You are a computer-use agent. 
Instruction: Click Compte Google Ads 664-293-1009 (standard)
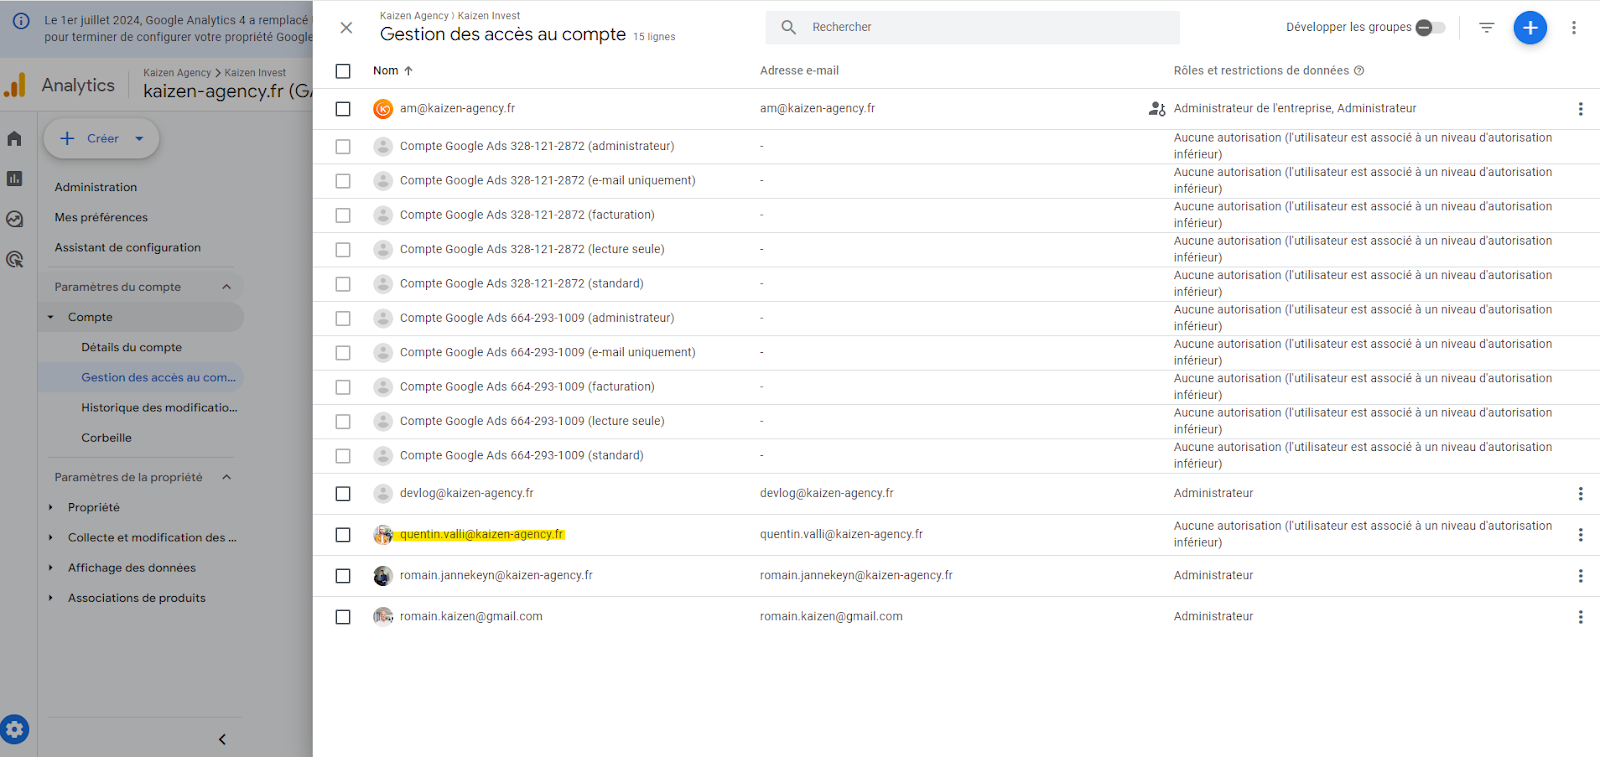pyautogui.click(x=522, y=456)
